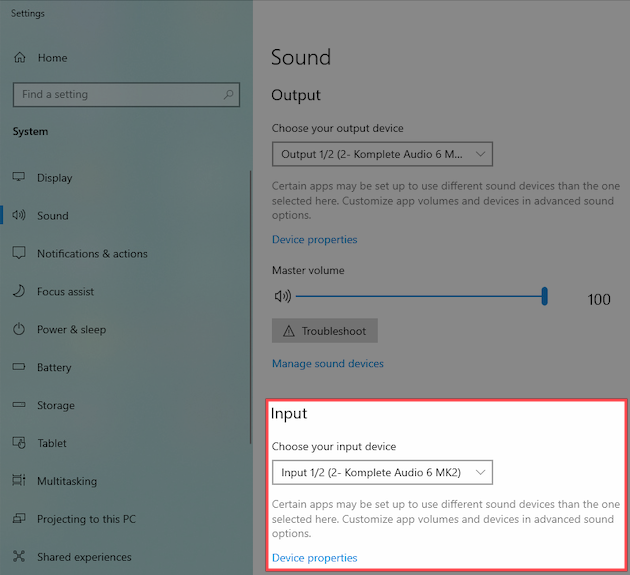Click the System section heading

30,131
